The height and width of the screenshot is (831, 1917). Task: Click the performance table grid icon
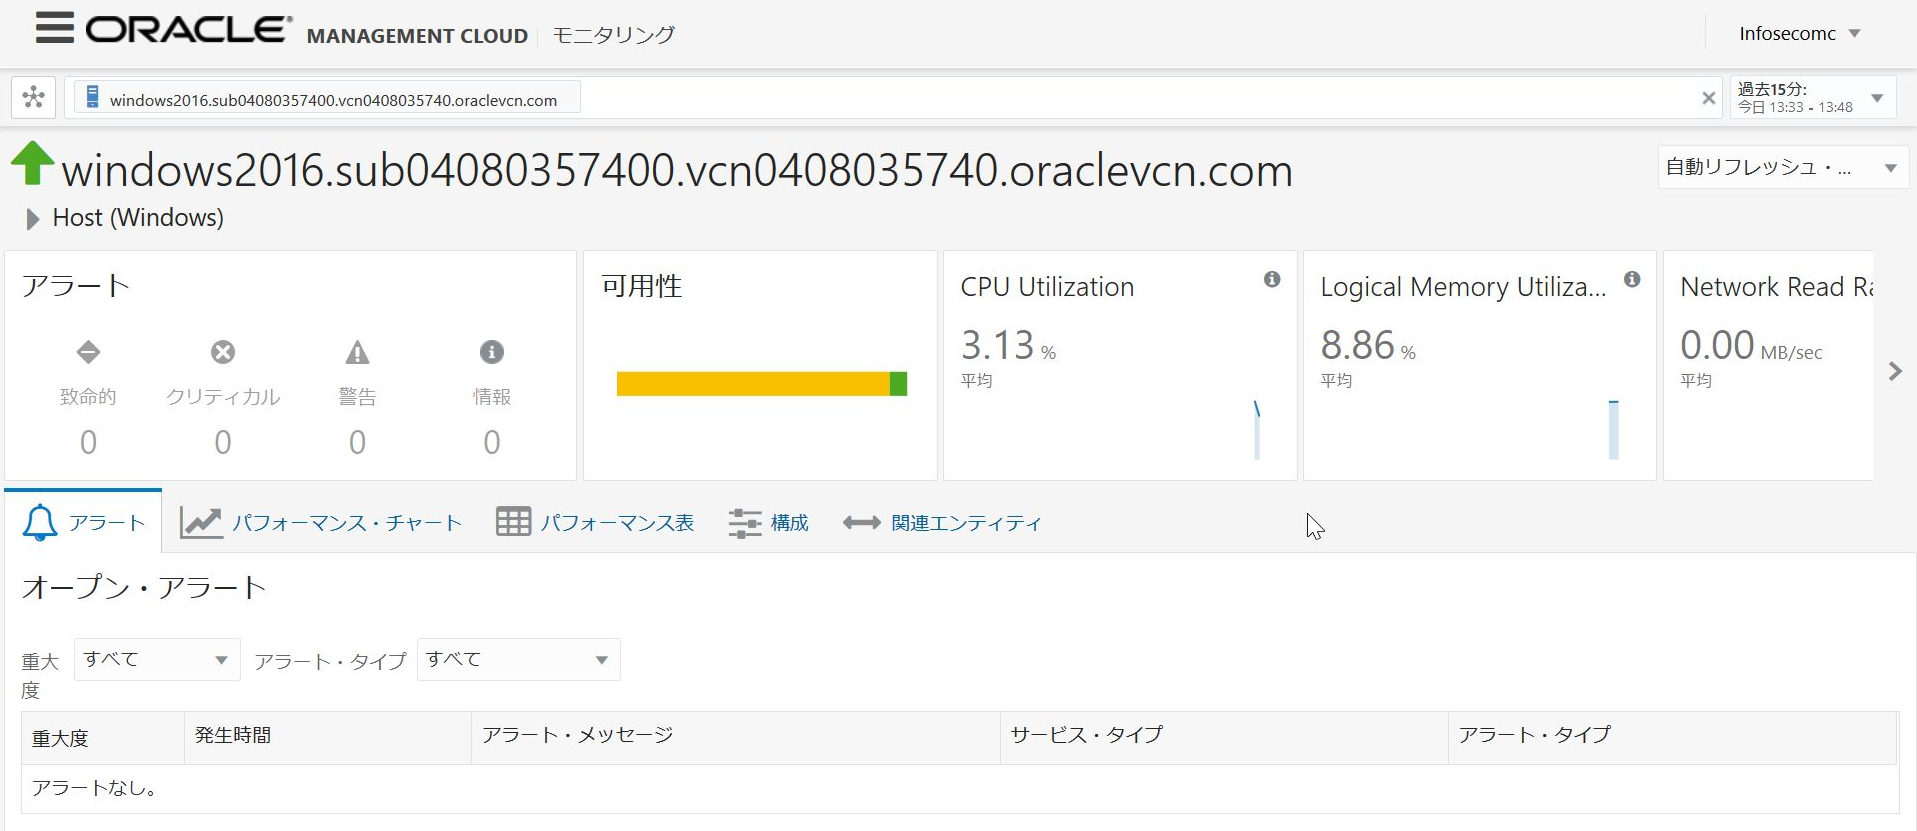point(513,522)
